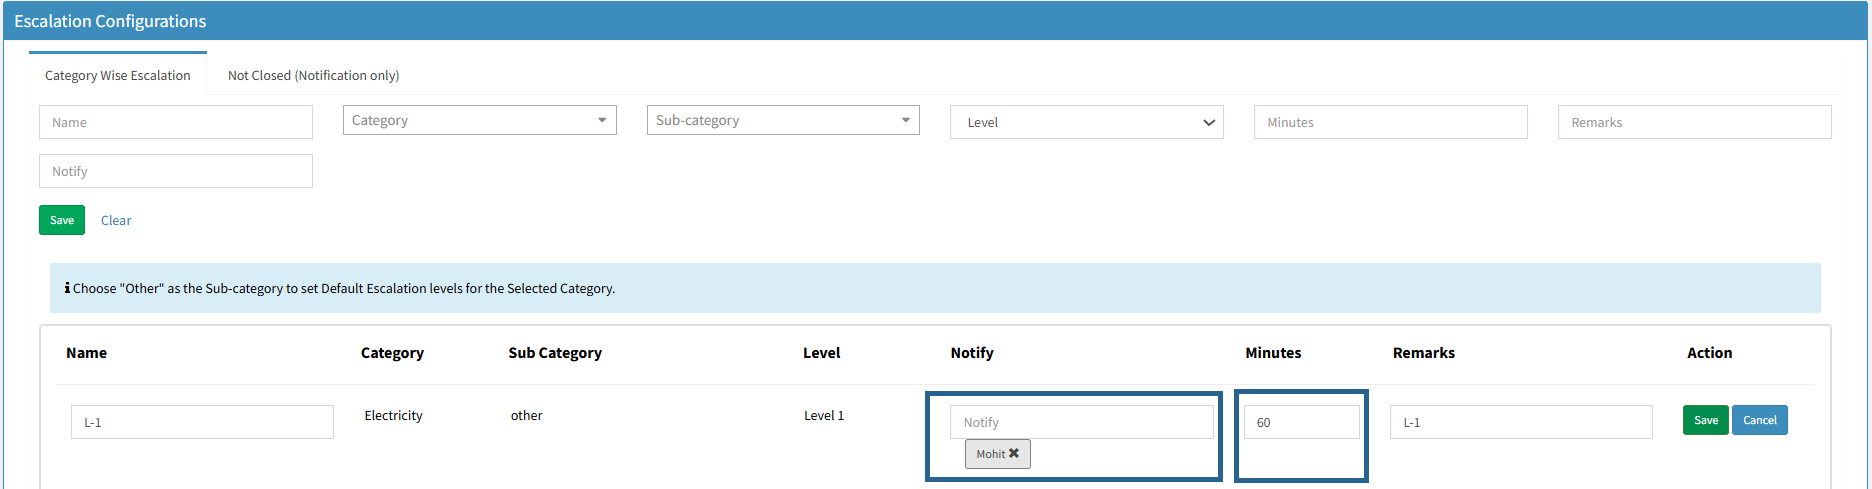Switch to Category Wise Escalation tab
Image resolution: width=1872 pixels, height=489 pixels.
click(117, 75)
